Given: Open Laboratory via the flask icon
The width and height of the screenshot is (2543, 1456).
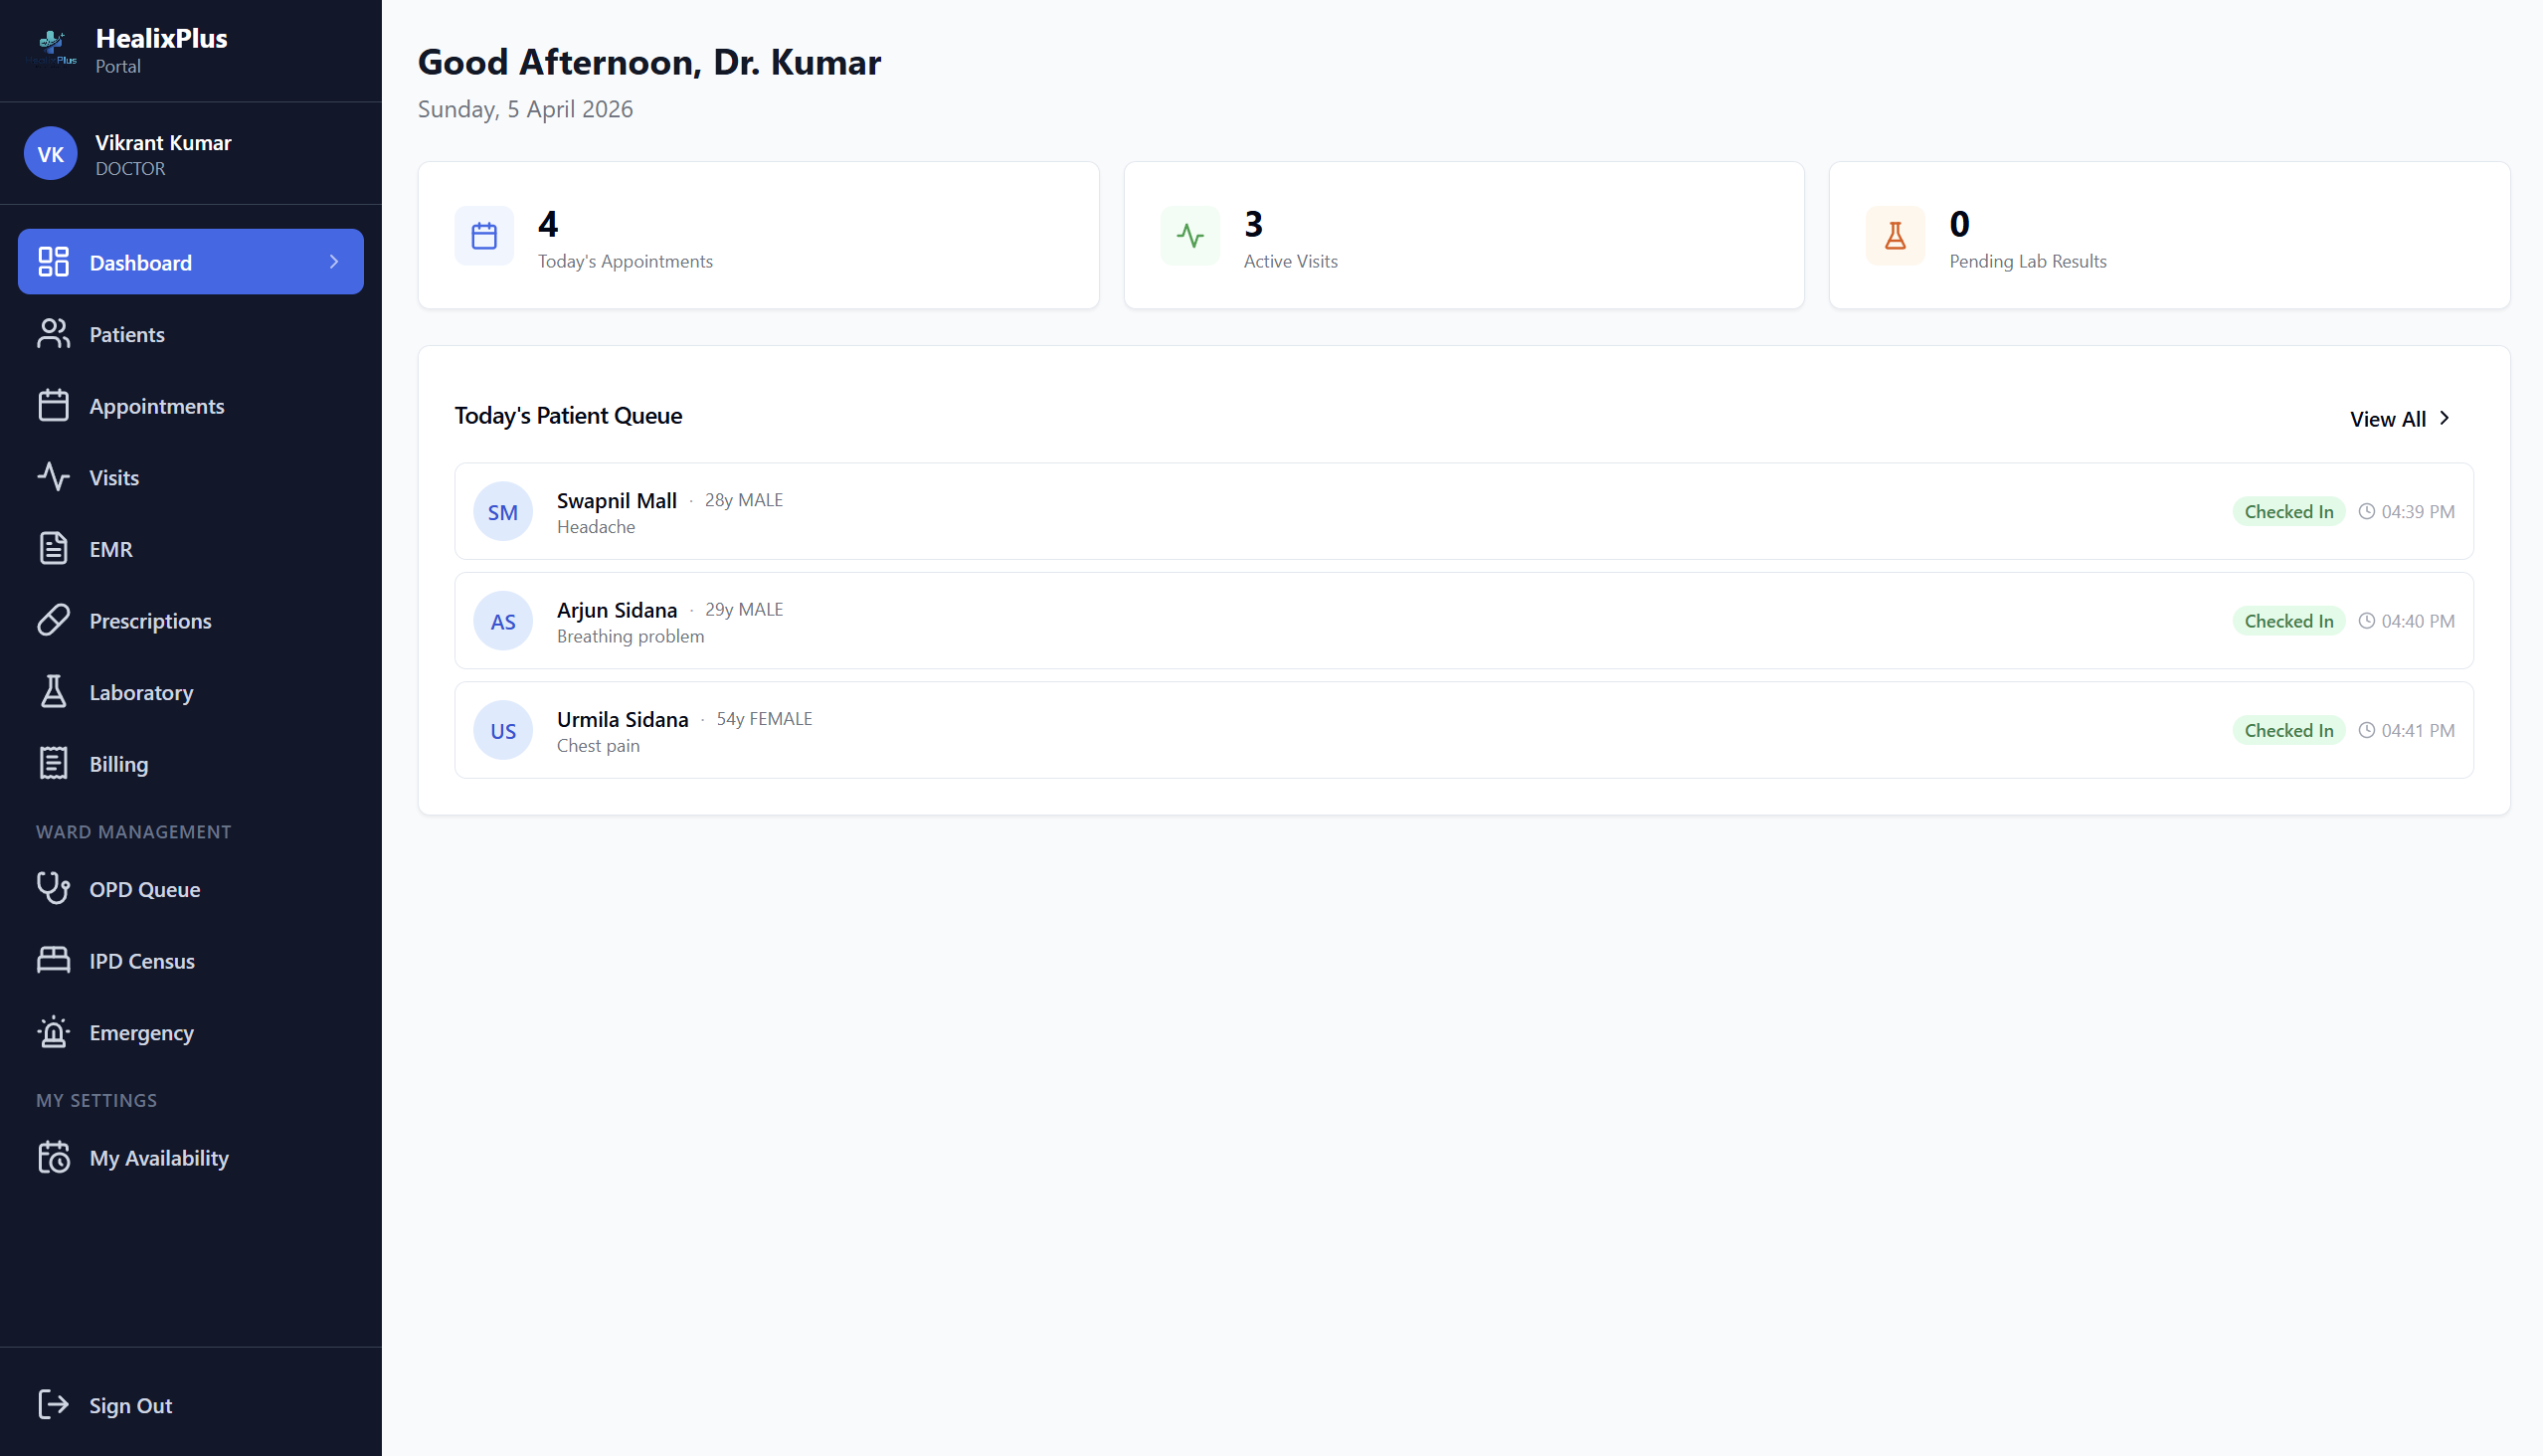Looking at the screenshot, I should (x=53, y=692).
